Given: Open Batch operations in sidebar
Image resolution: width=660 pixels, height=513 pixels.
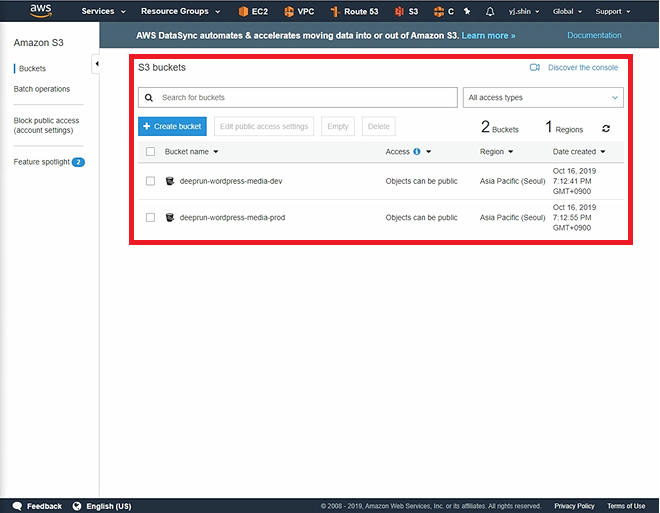Looking at the screenshot, I should coord(42,89).
